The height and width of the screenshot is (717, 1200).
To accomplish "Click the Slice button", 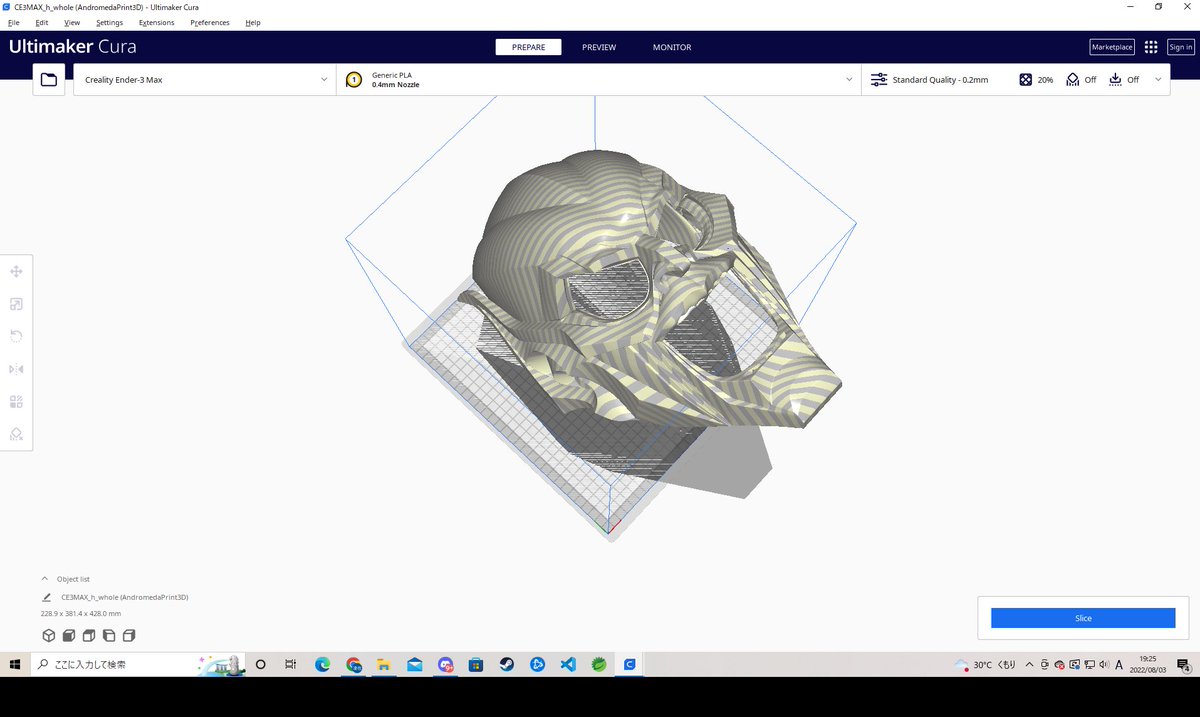I will click(1083, 618).
